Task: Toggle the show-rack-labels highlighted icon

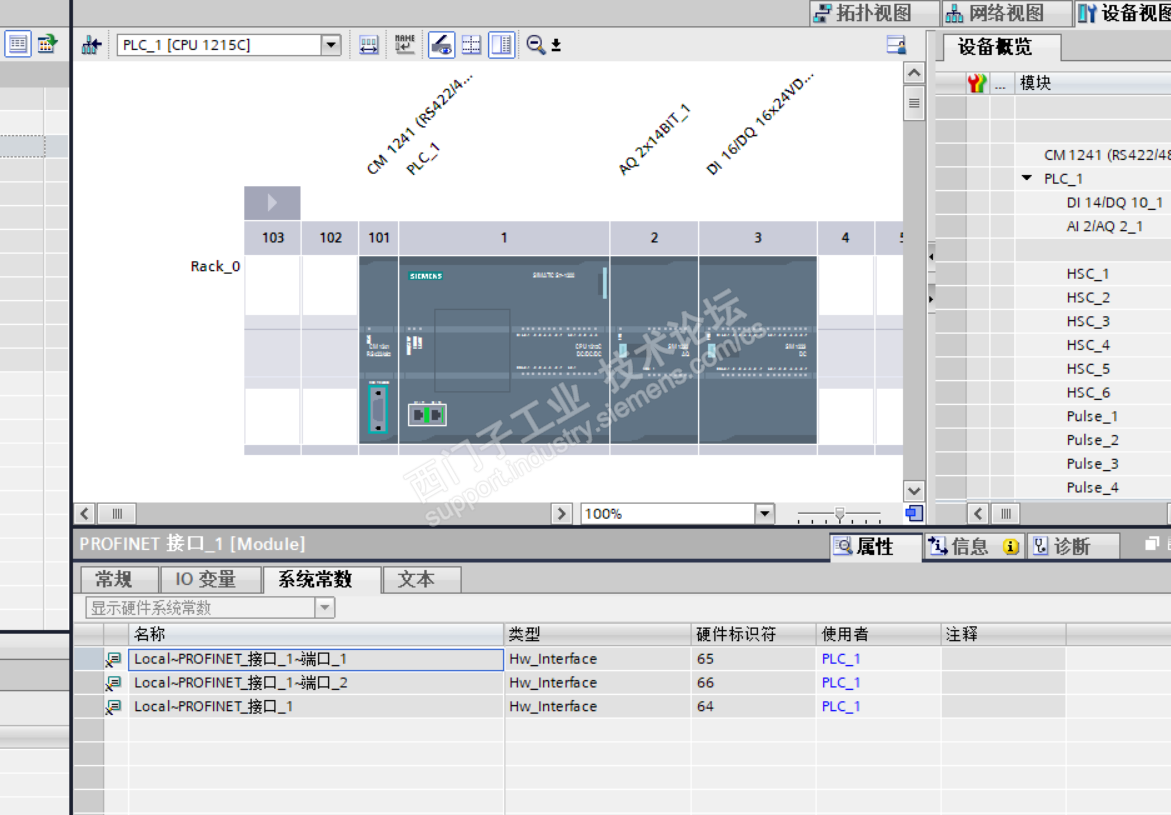Action: (x=441, y=45)
